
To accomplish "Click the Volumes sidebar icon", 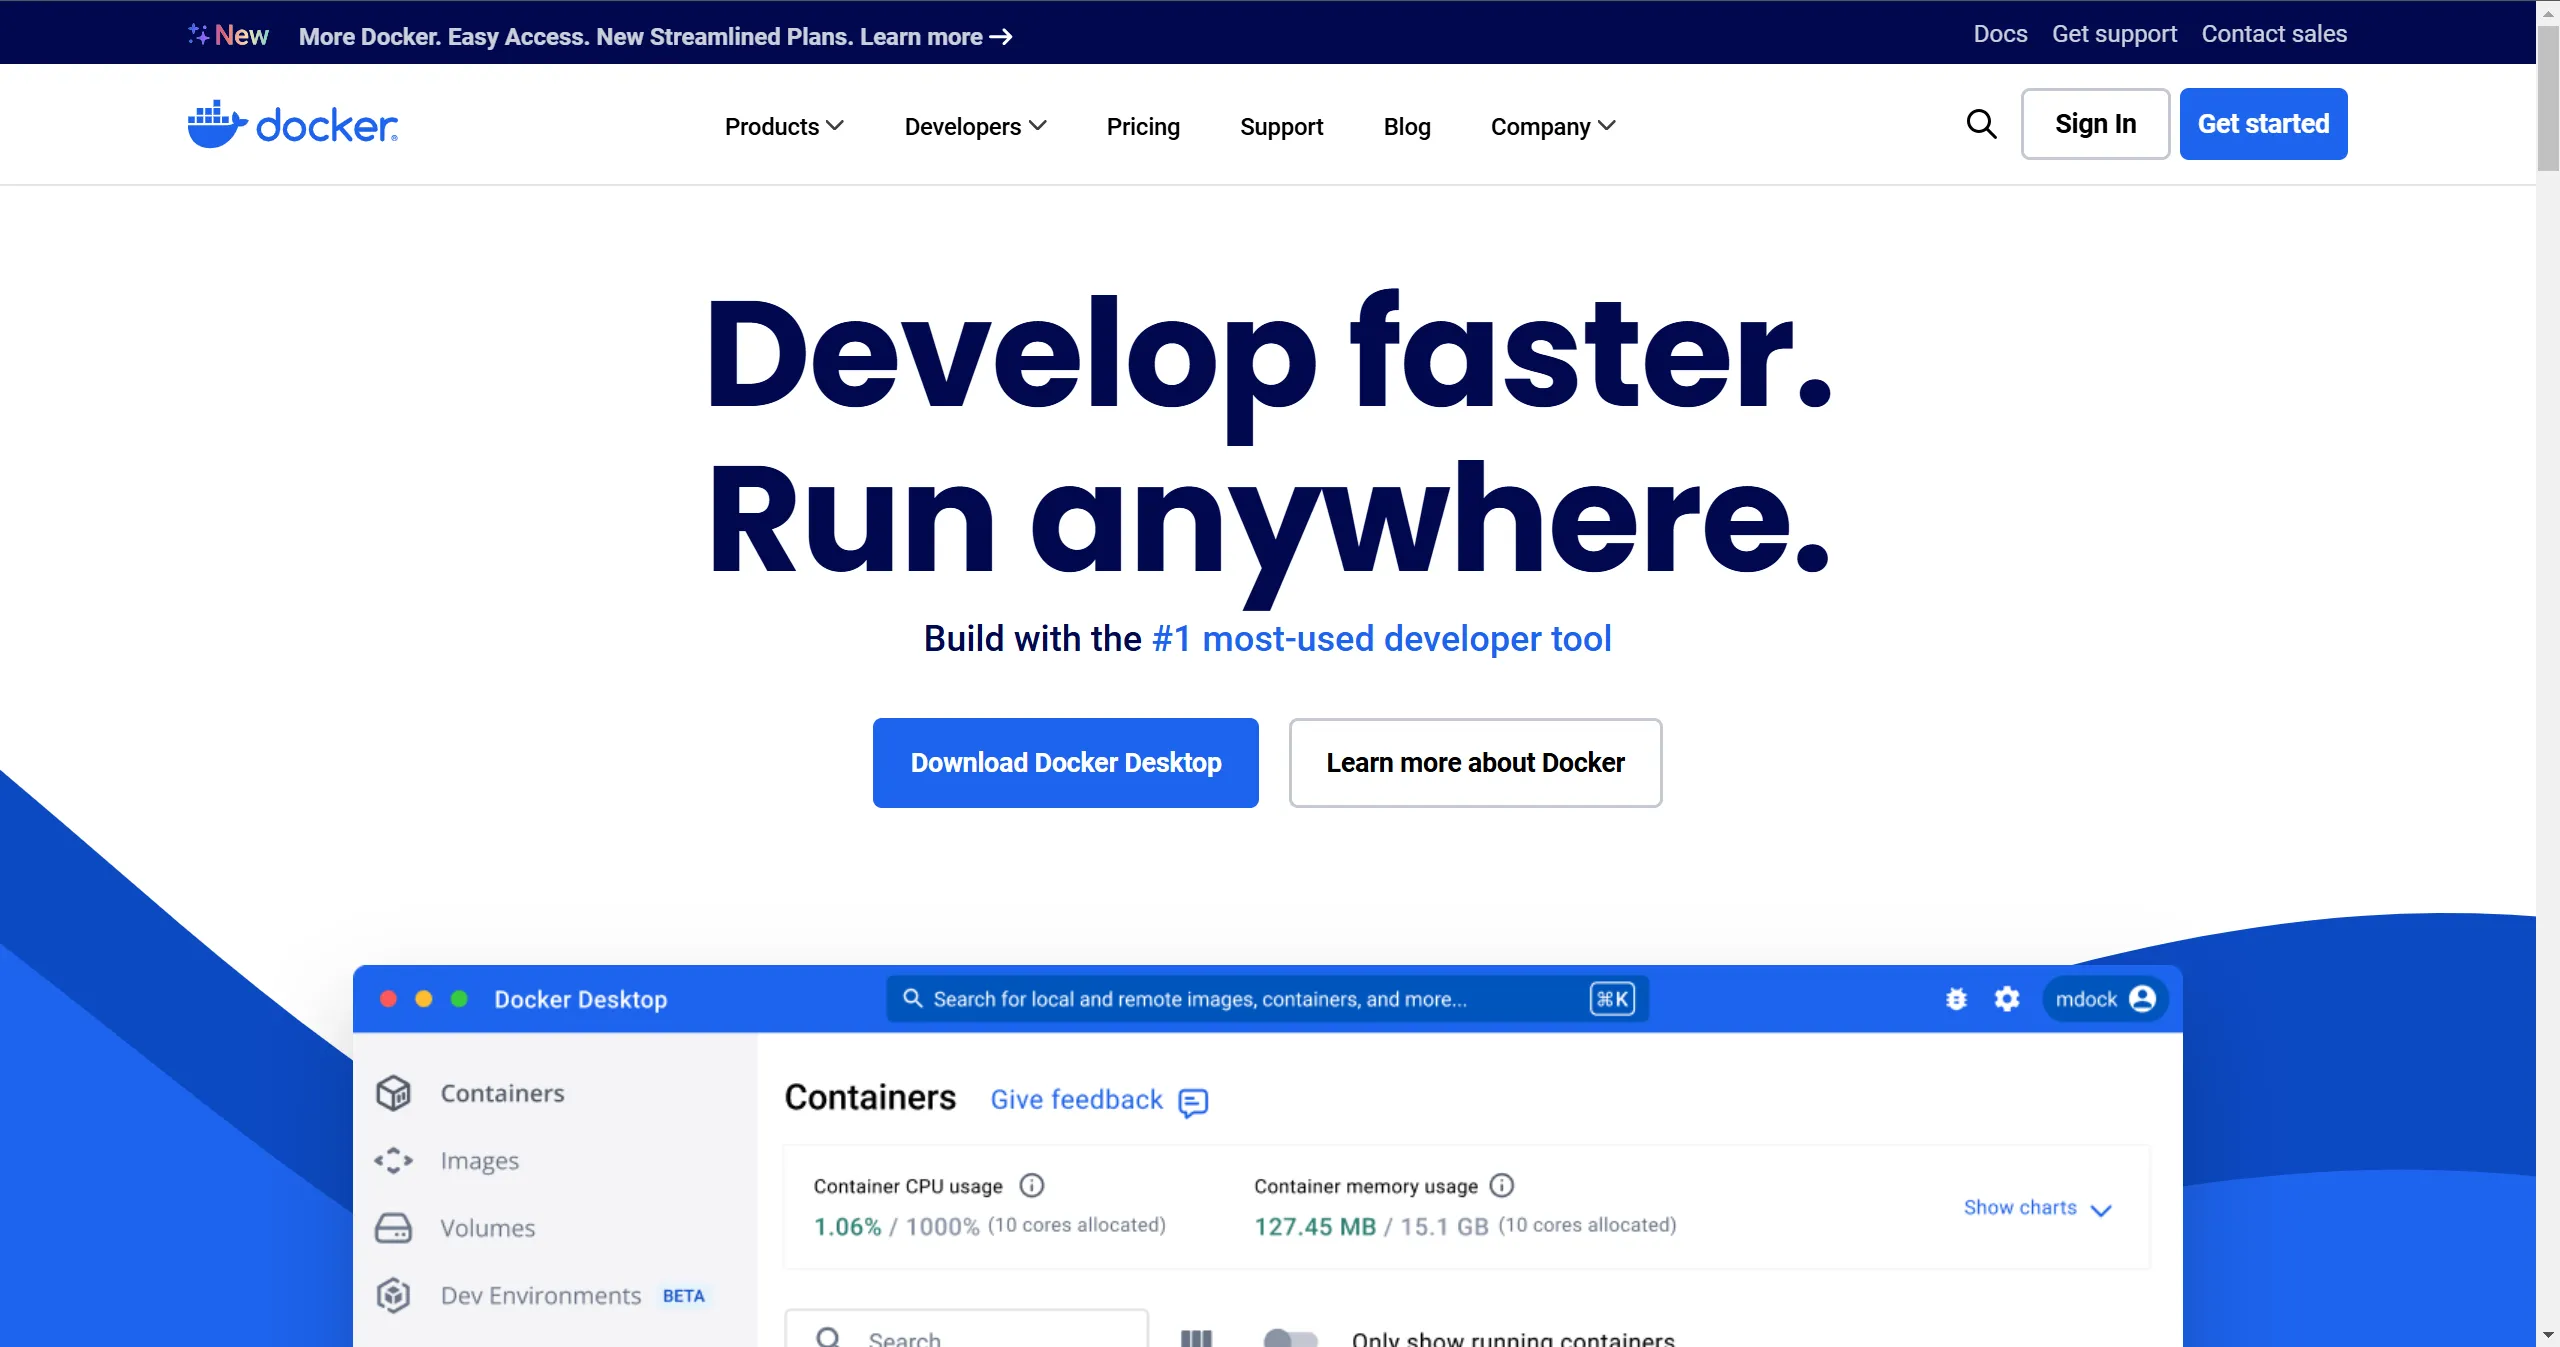I will (x=393, y=1228).
